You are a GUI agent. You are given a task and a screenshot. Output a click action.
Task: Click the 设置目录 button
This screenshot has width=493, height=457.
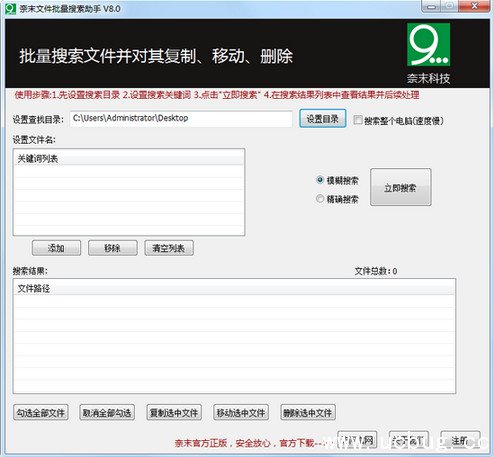(322, 119)
